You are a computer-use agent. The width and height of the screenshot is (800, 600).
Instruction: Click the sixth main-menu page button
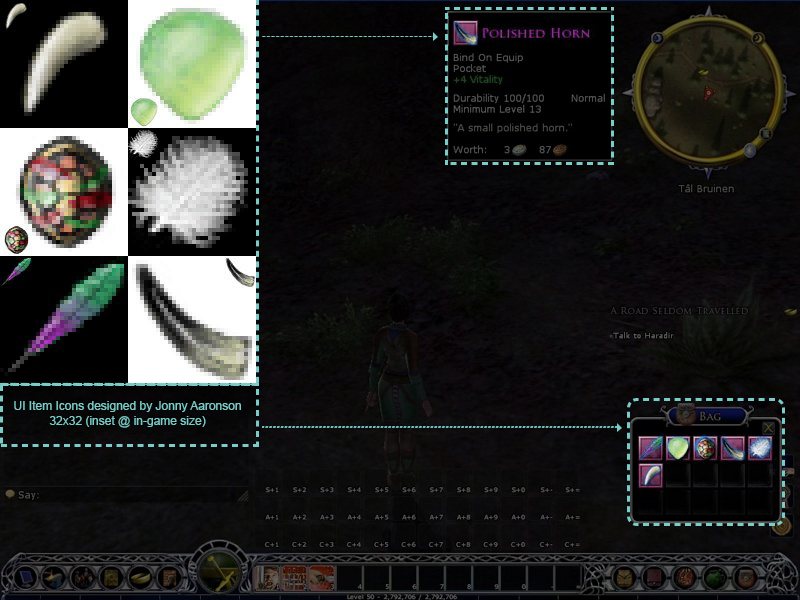167,578
